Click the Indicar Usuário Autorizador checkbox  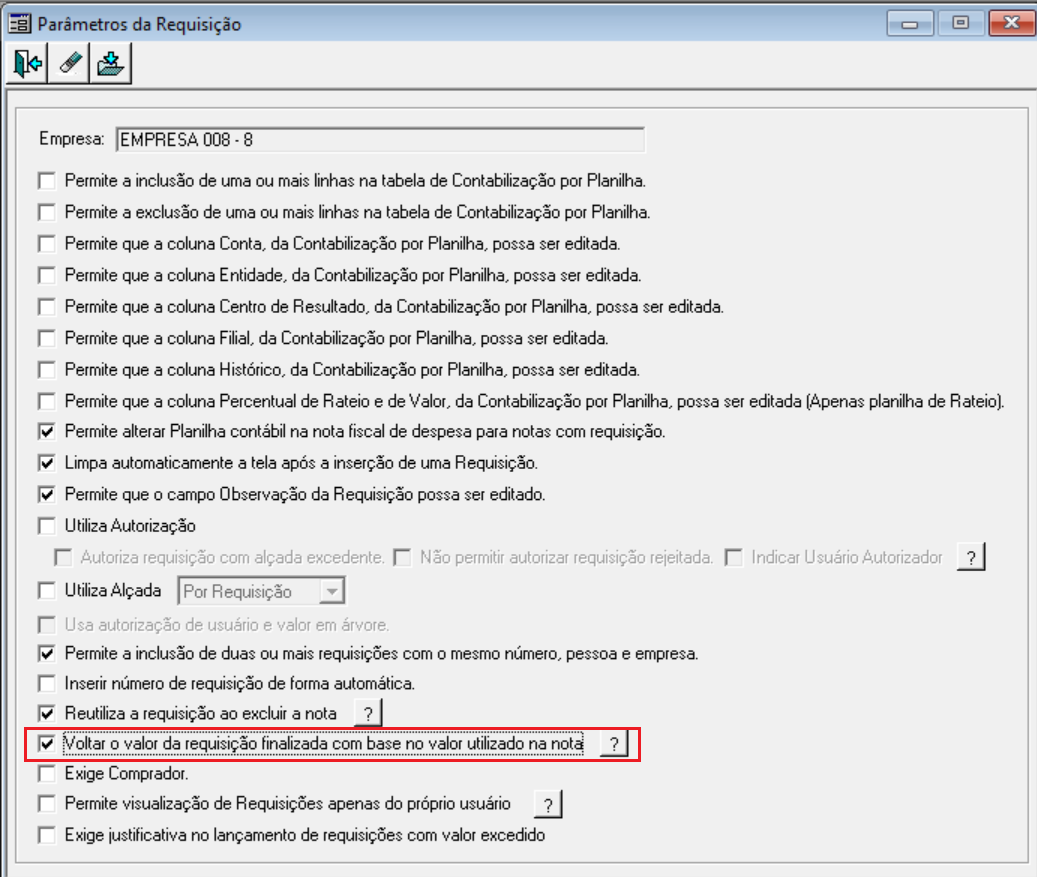coord(733,558)
